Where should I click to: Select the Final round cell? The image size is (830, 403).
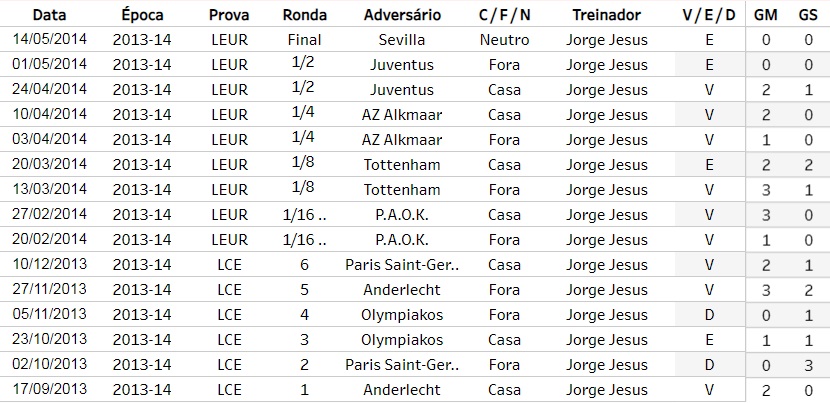pos(304,40)
